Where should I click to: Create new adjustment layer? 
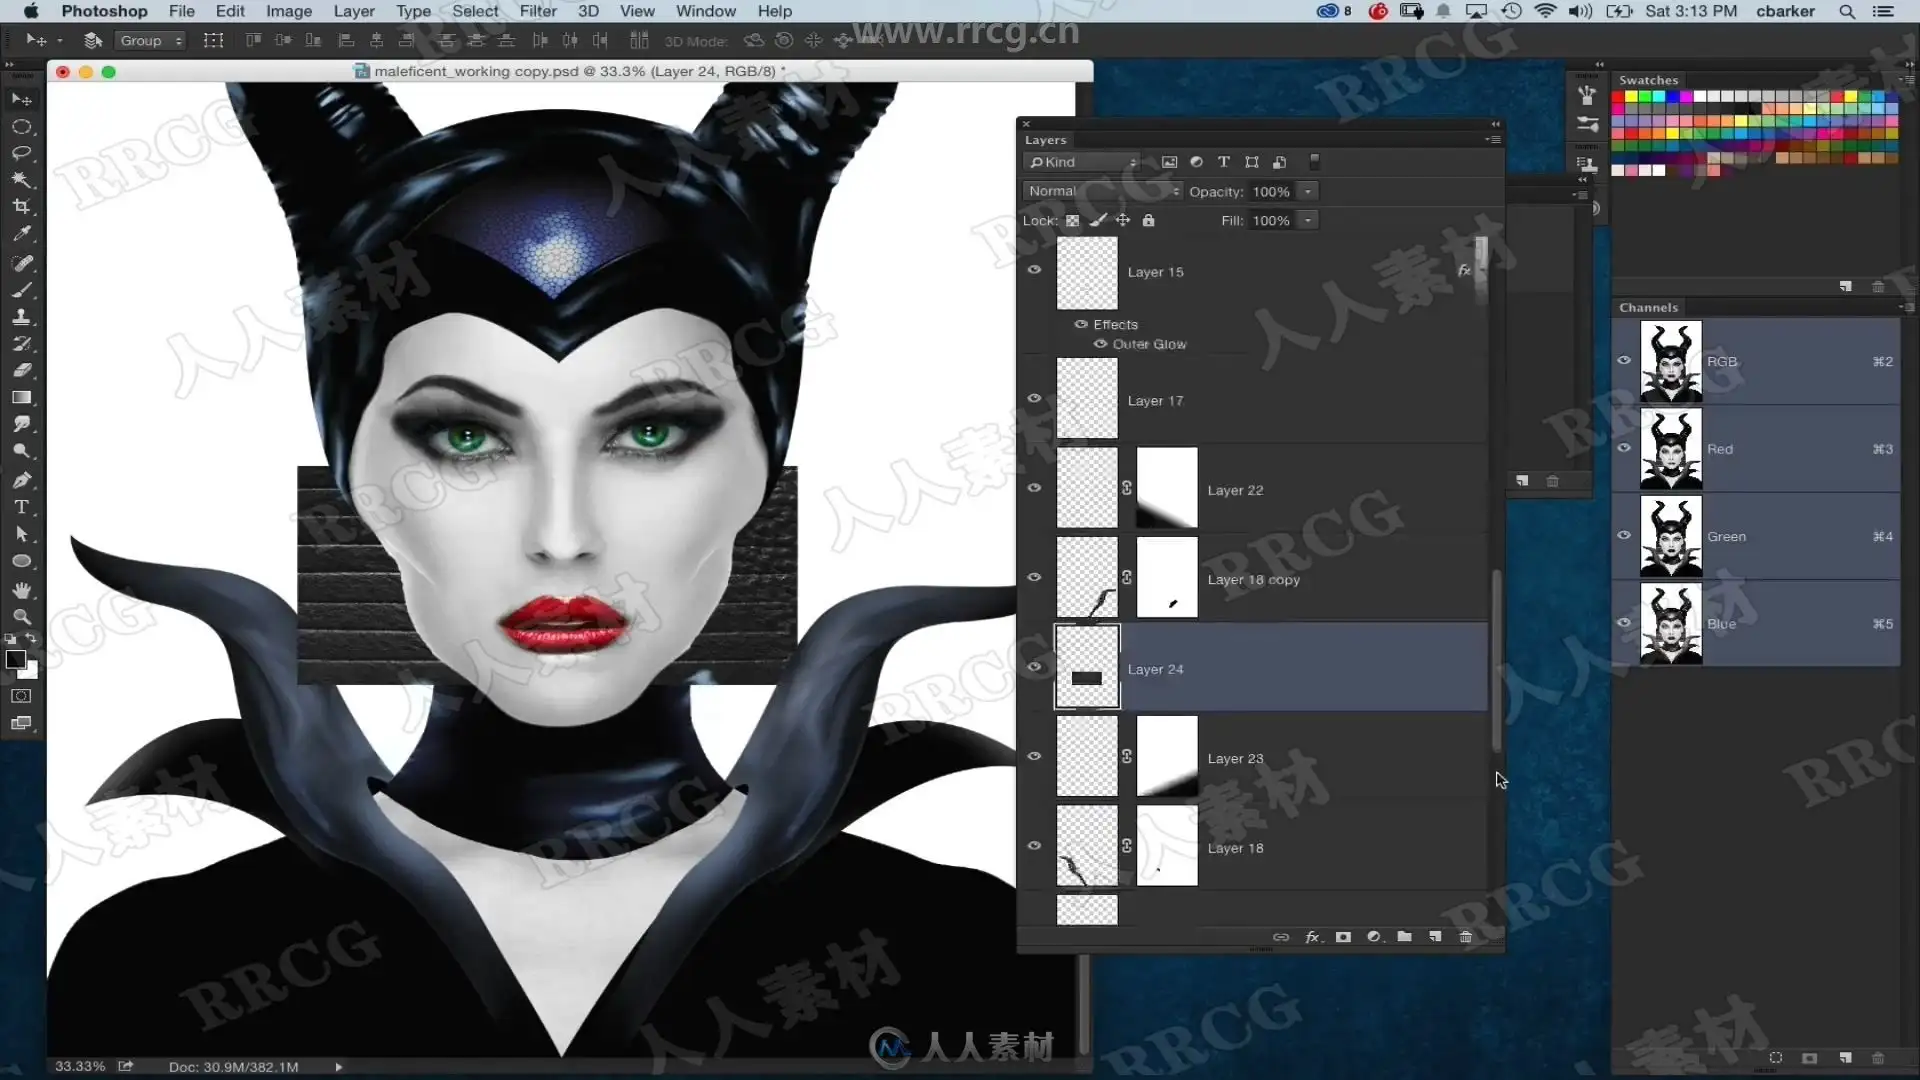click(1374, 937)
